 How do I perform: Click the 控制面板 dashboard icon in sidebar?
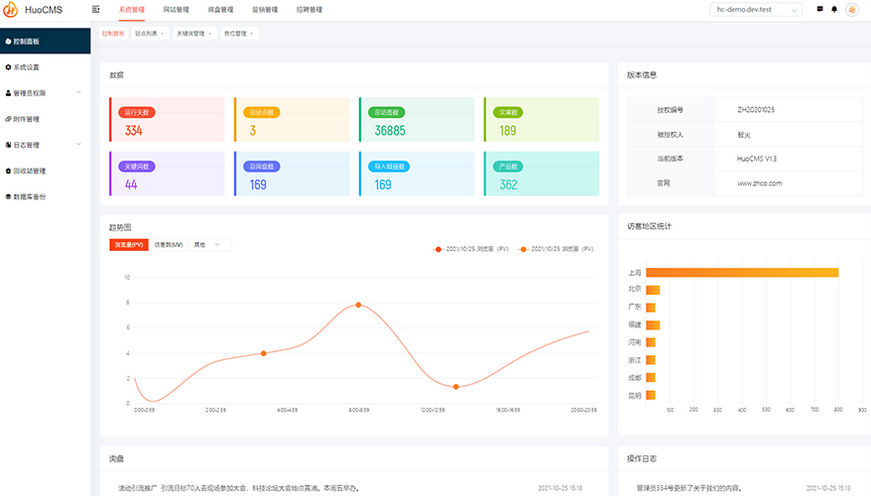[x=8, y=42]
